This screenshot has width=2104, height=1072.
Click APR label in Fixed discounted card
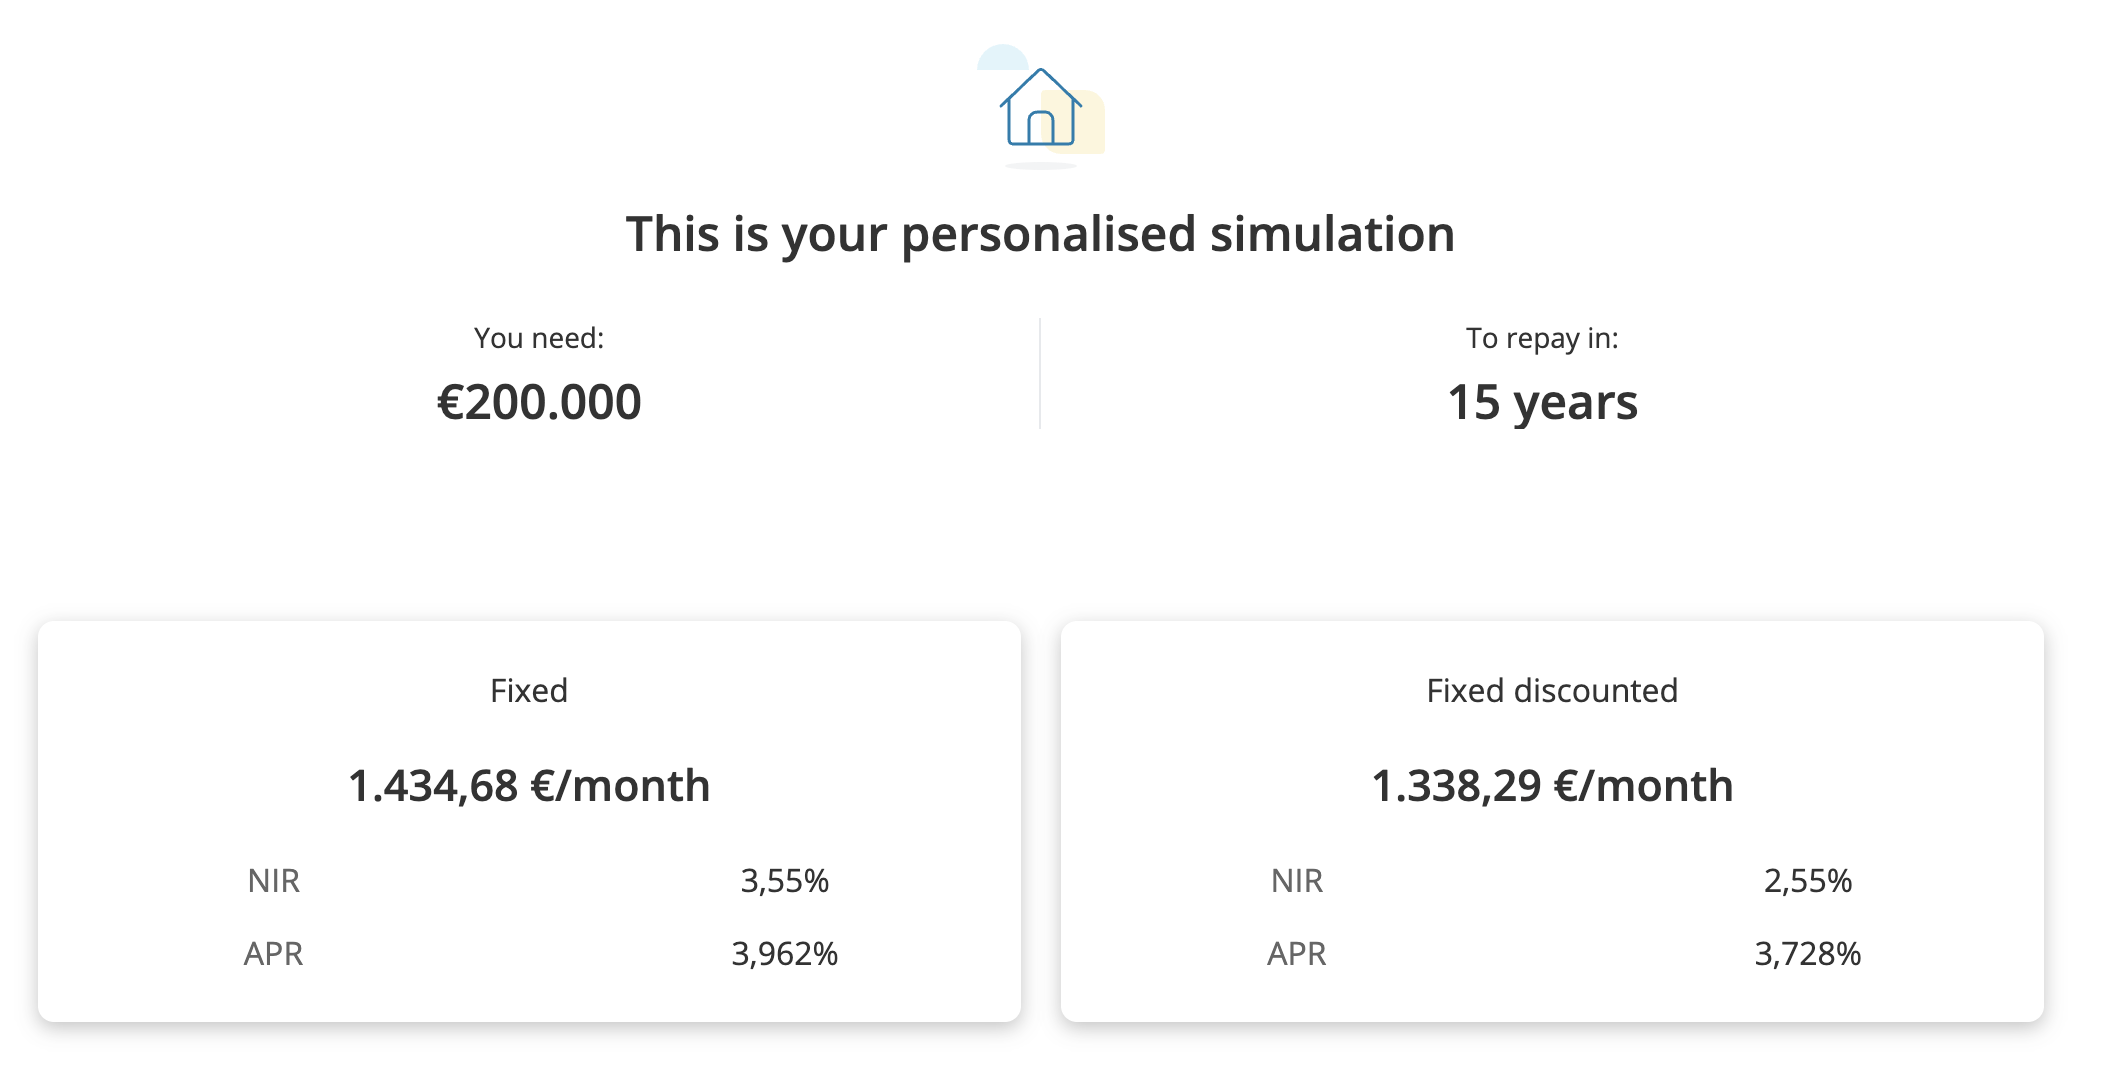click(x=1297, y=953)
